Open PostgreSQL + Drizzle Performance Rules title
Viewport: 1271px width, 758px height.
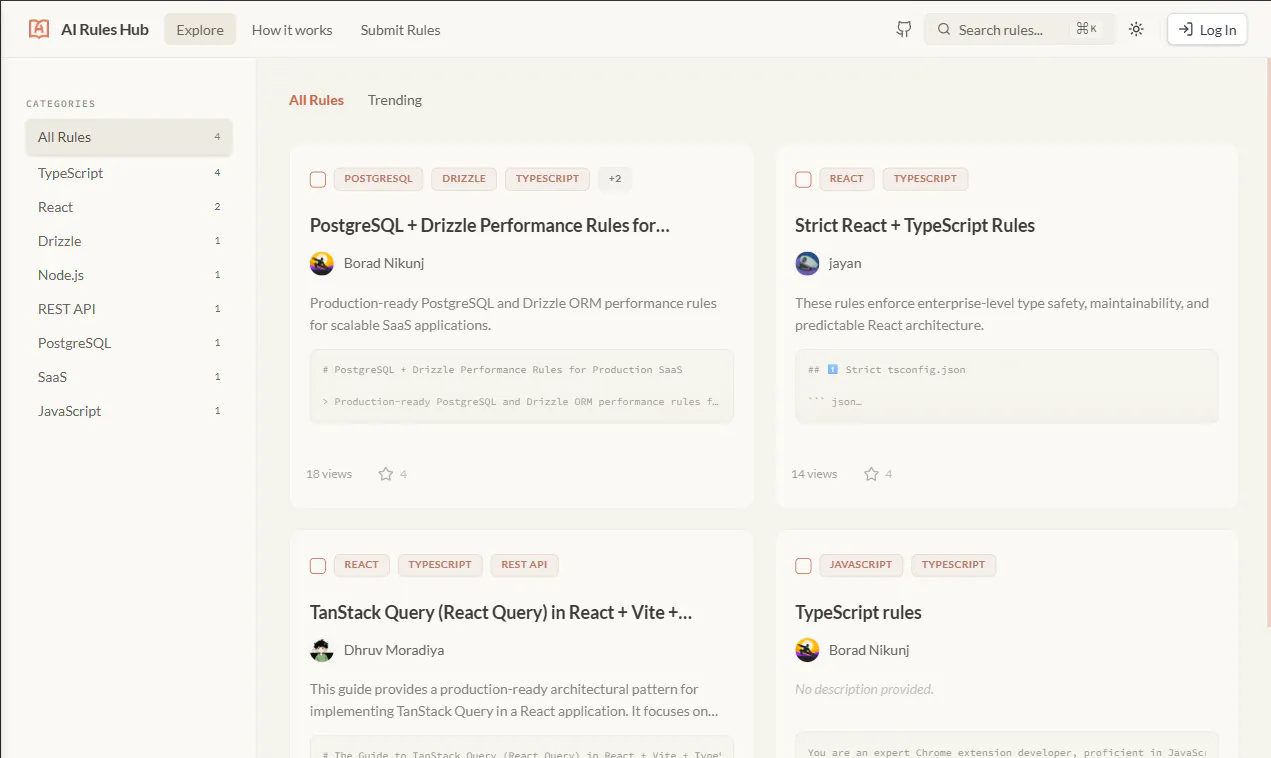pyautogui.click(x=490, y=225)
